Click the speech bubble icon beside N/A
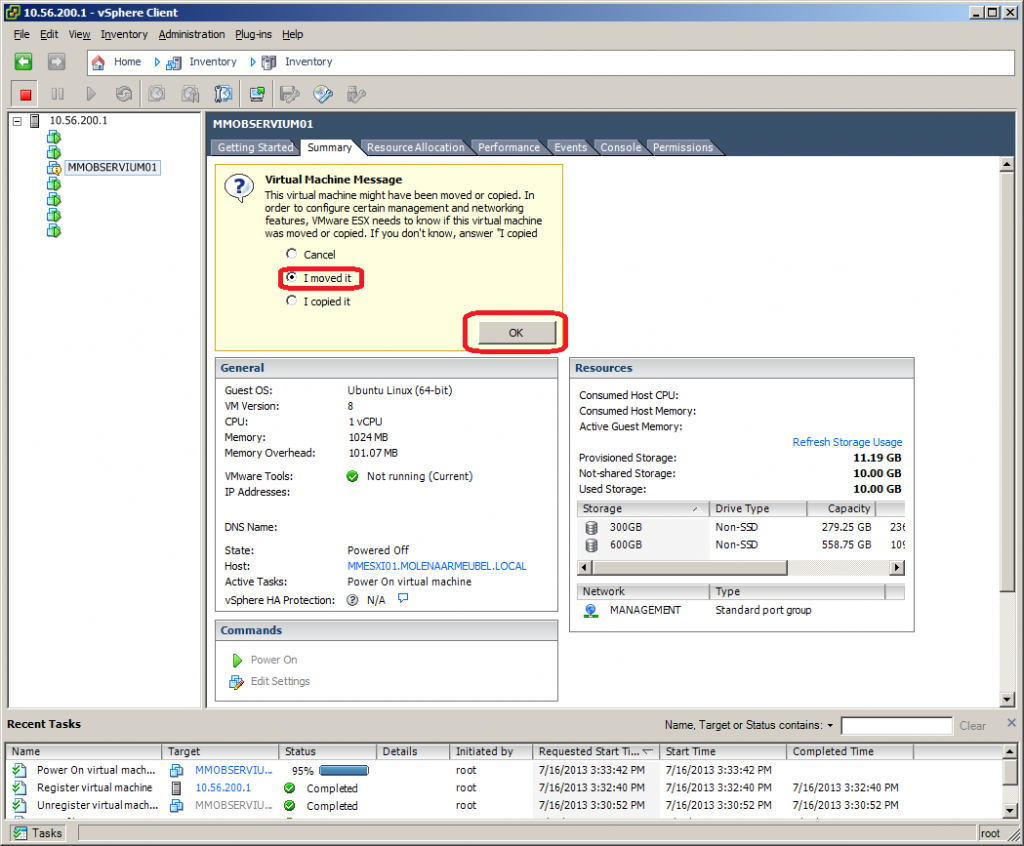This screenshot has height=846, width=1024. point(404,598)
